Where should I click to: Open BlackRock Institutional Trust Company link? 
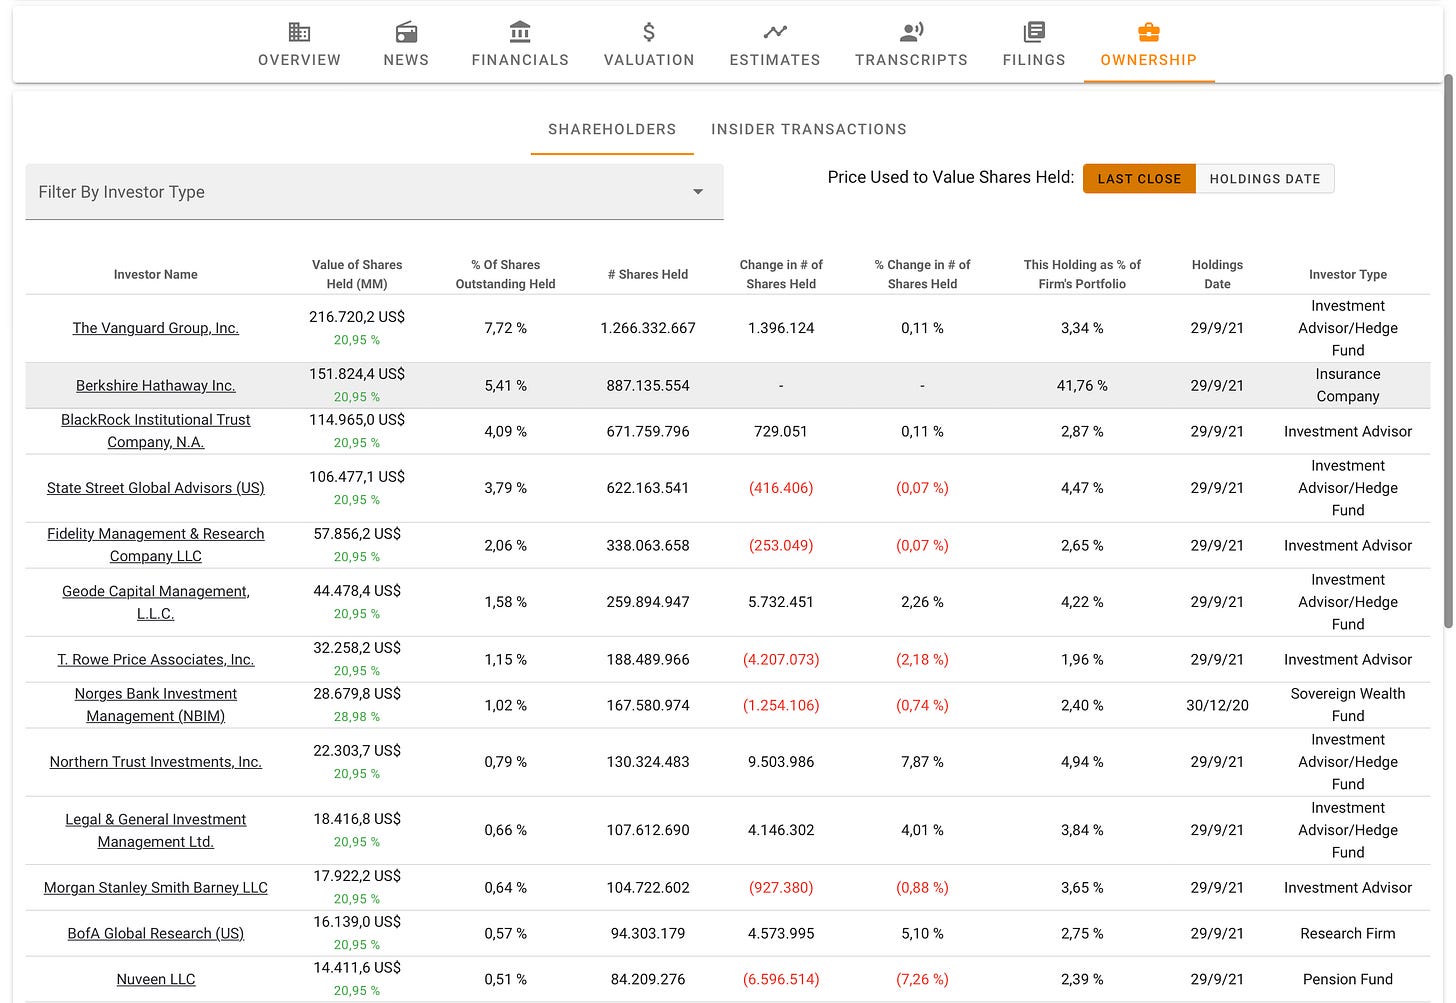coord(156,431)
